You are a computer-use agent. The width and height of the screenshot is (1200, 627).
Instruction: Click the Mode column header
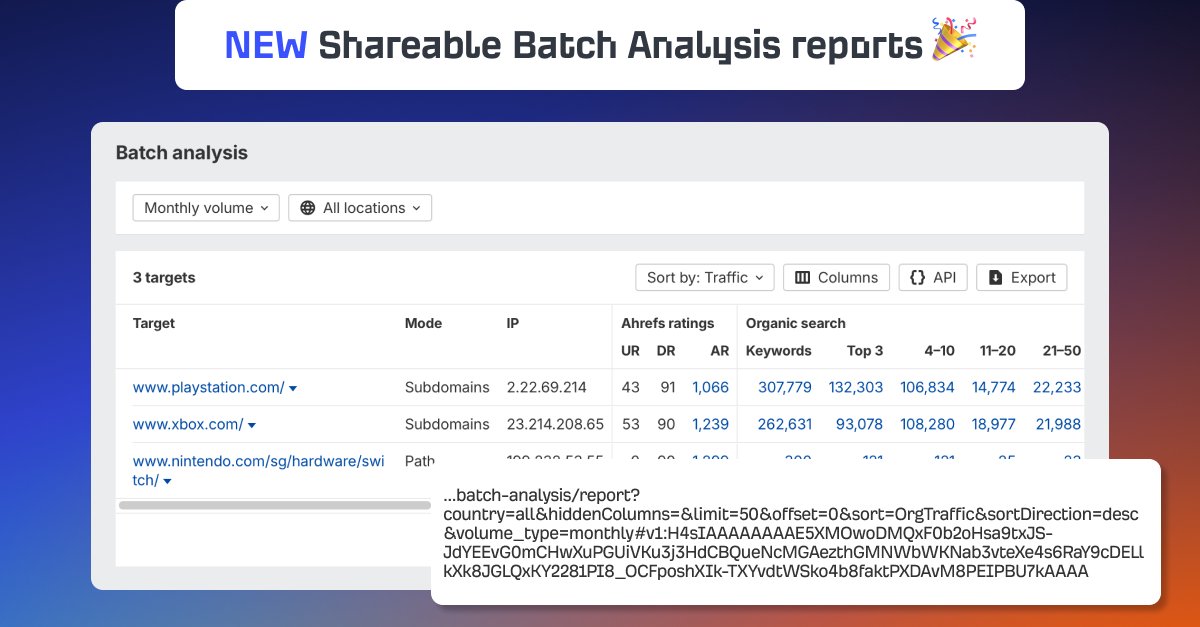click(423, 323)
